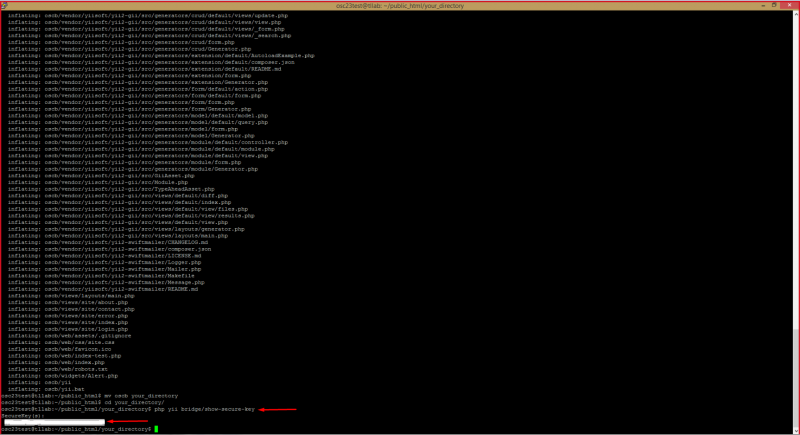Click the window title bar text
The width and height of the screenshot is (800, 435).
coord(399,5)
